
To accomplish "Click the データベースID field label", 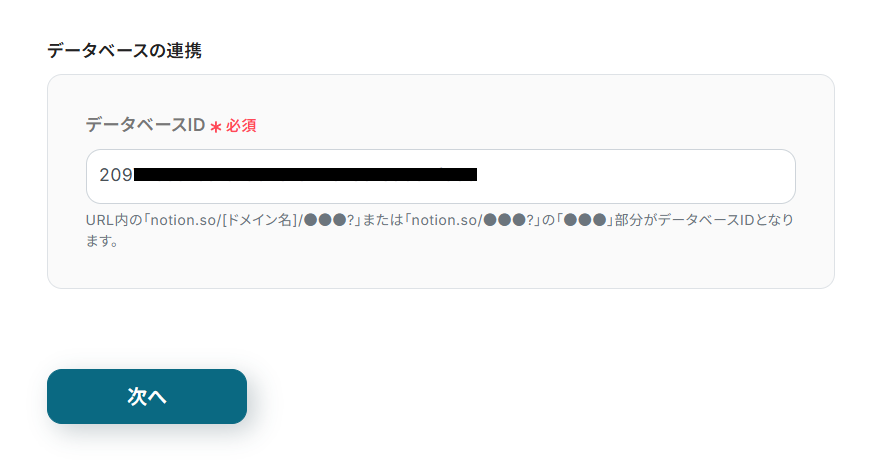I will (x=145, y=125).
